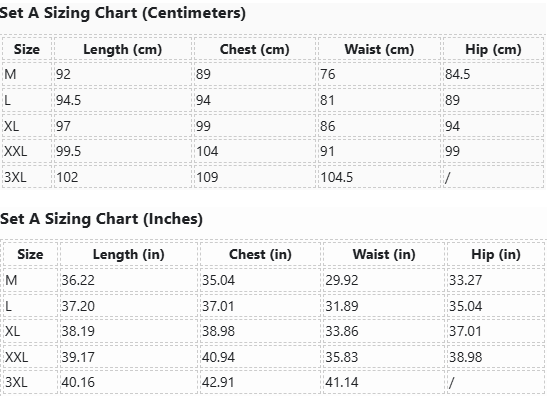Click the XXL hip value 38.98 in inches

click(466, 357)
